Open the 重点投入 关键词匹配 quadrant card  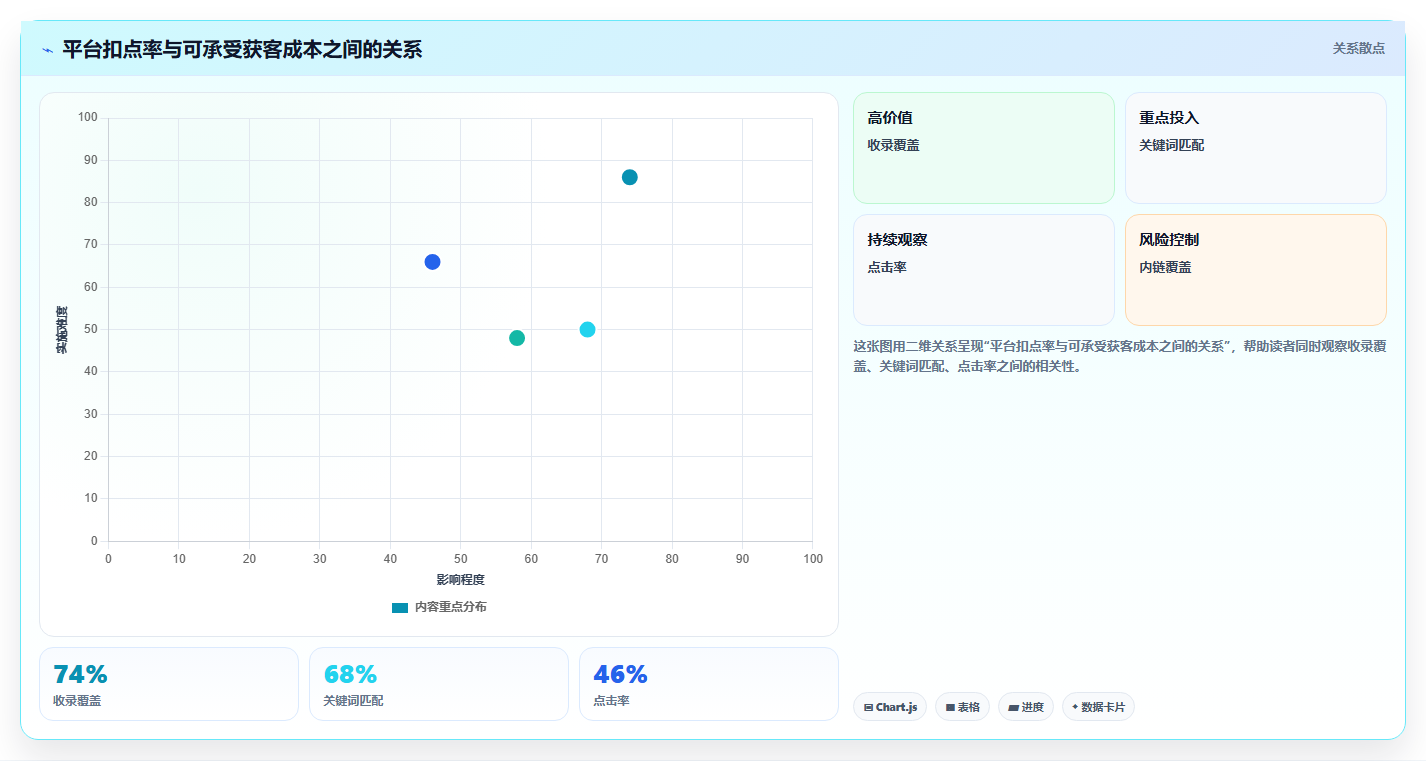[1256, 148]
